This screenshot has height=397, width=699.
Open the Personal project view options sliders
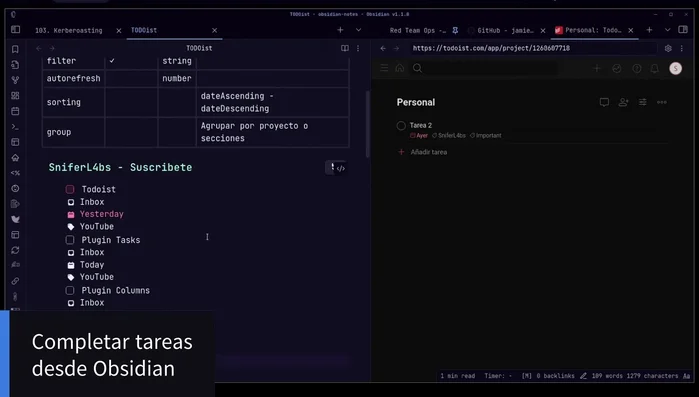pyautogui.click(x=642, y=102)
